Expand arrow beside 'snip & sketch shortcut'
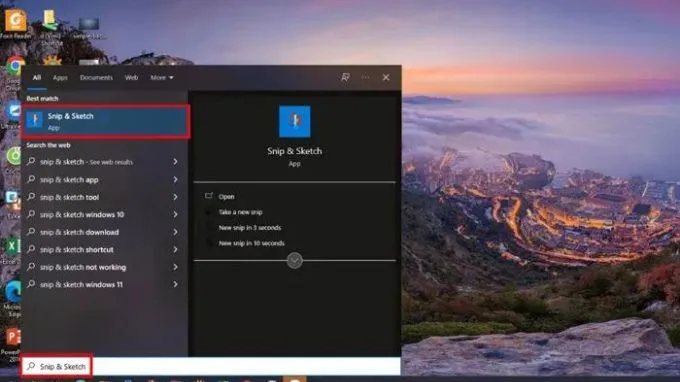Screen dimensions: 680x382 click(x=176, y=250)
